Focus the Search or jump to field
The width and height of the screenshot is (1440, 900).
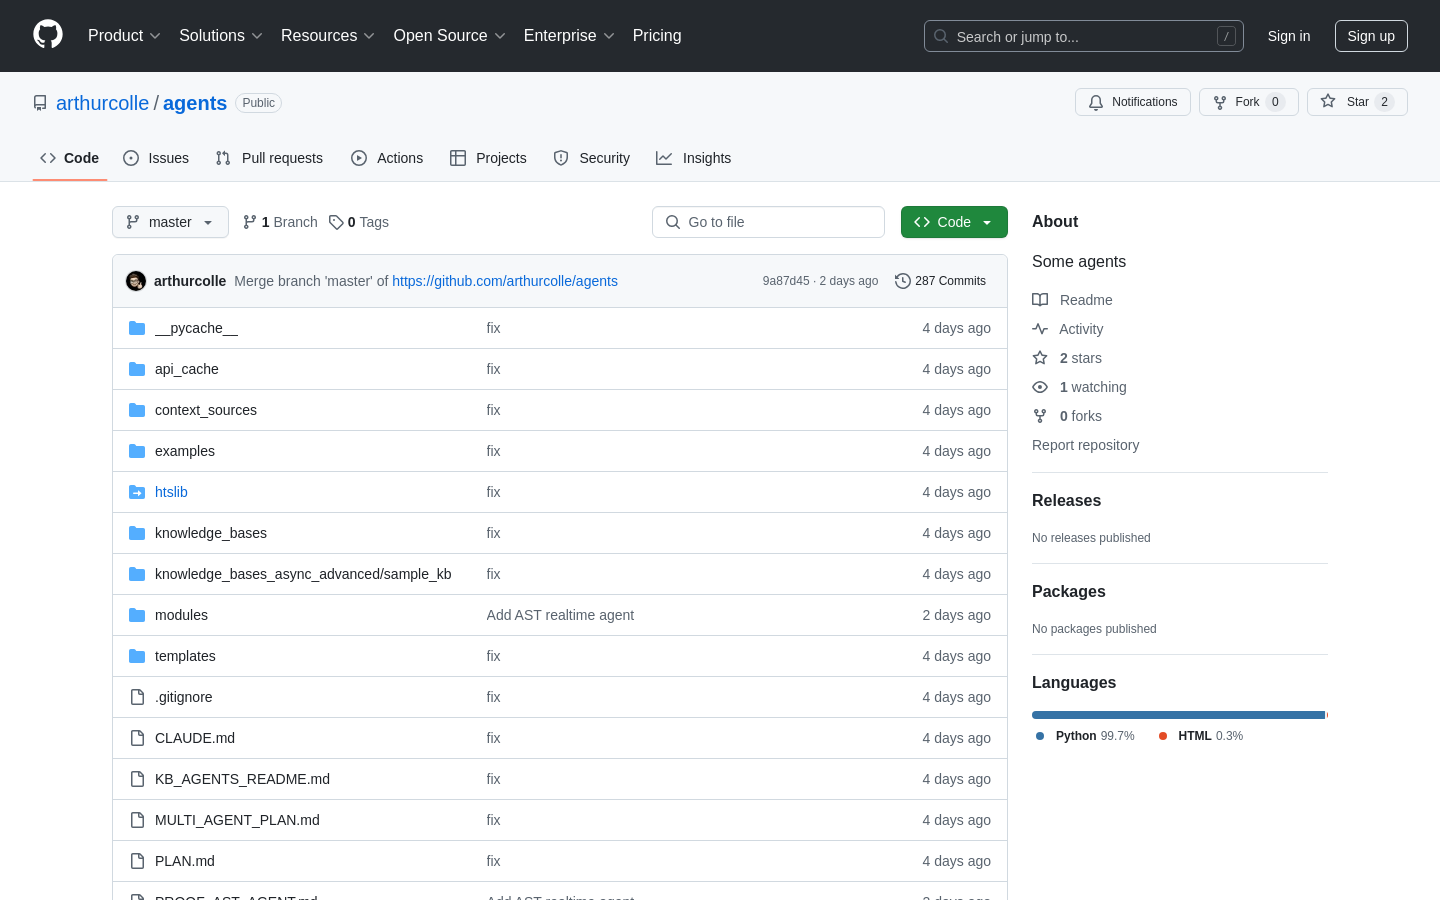1084,36
